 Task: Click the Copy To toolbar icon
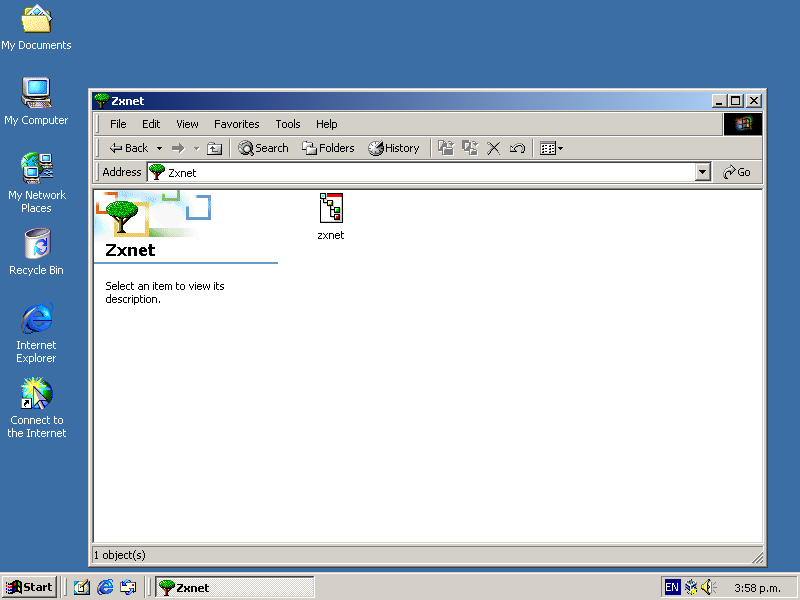pyautogui.click(x=470, y=148)
